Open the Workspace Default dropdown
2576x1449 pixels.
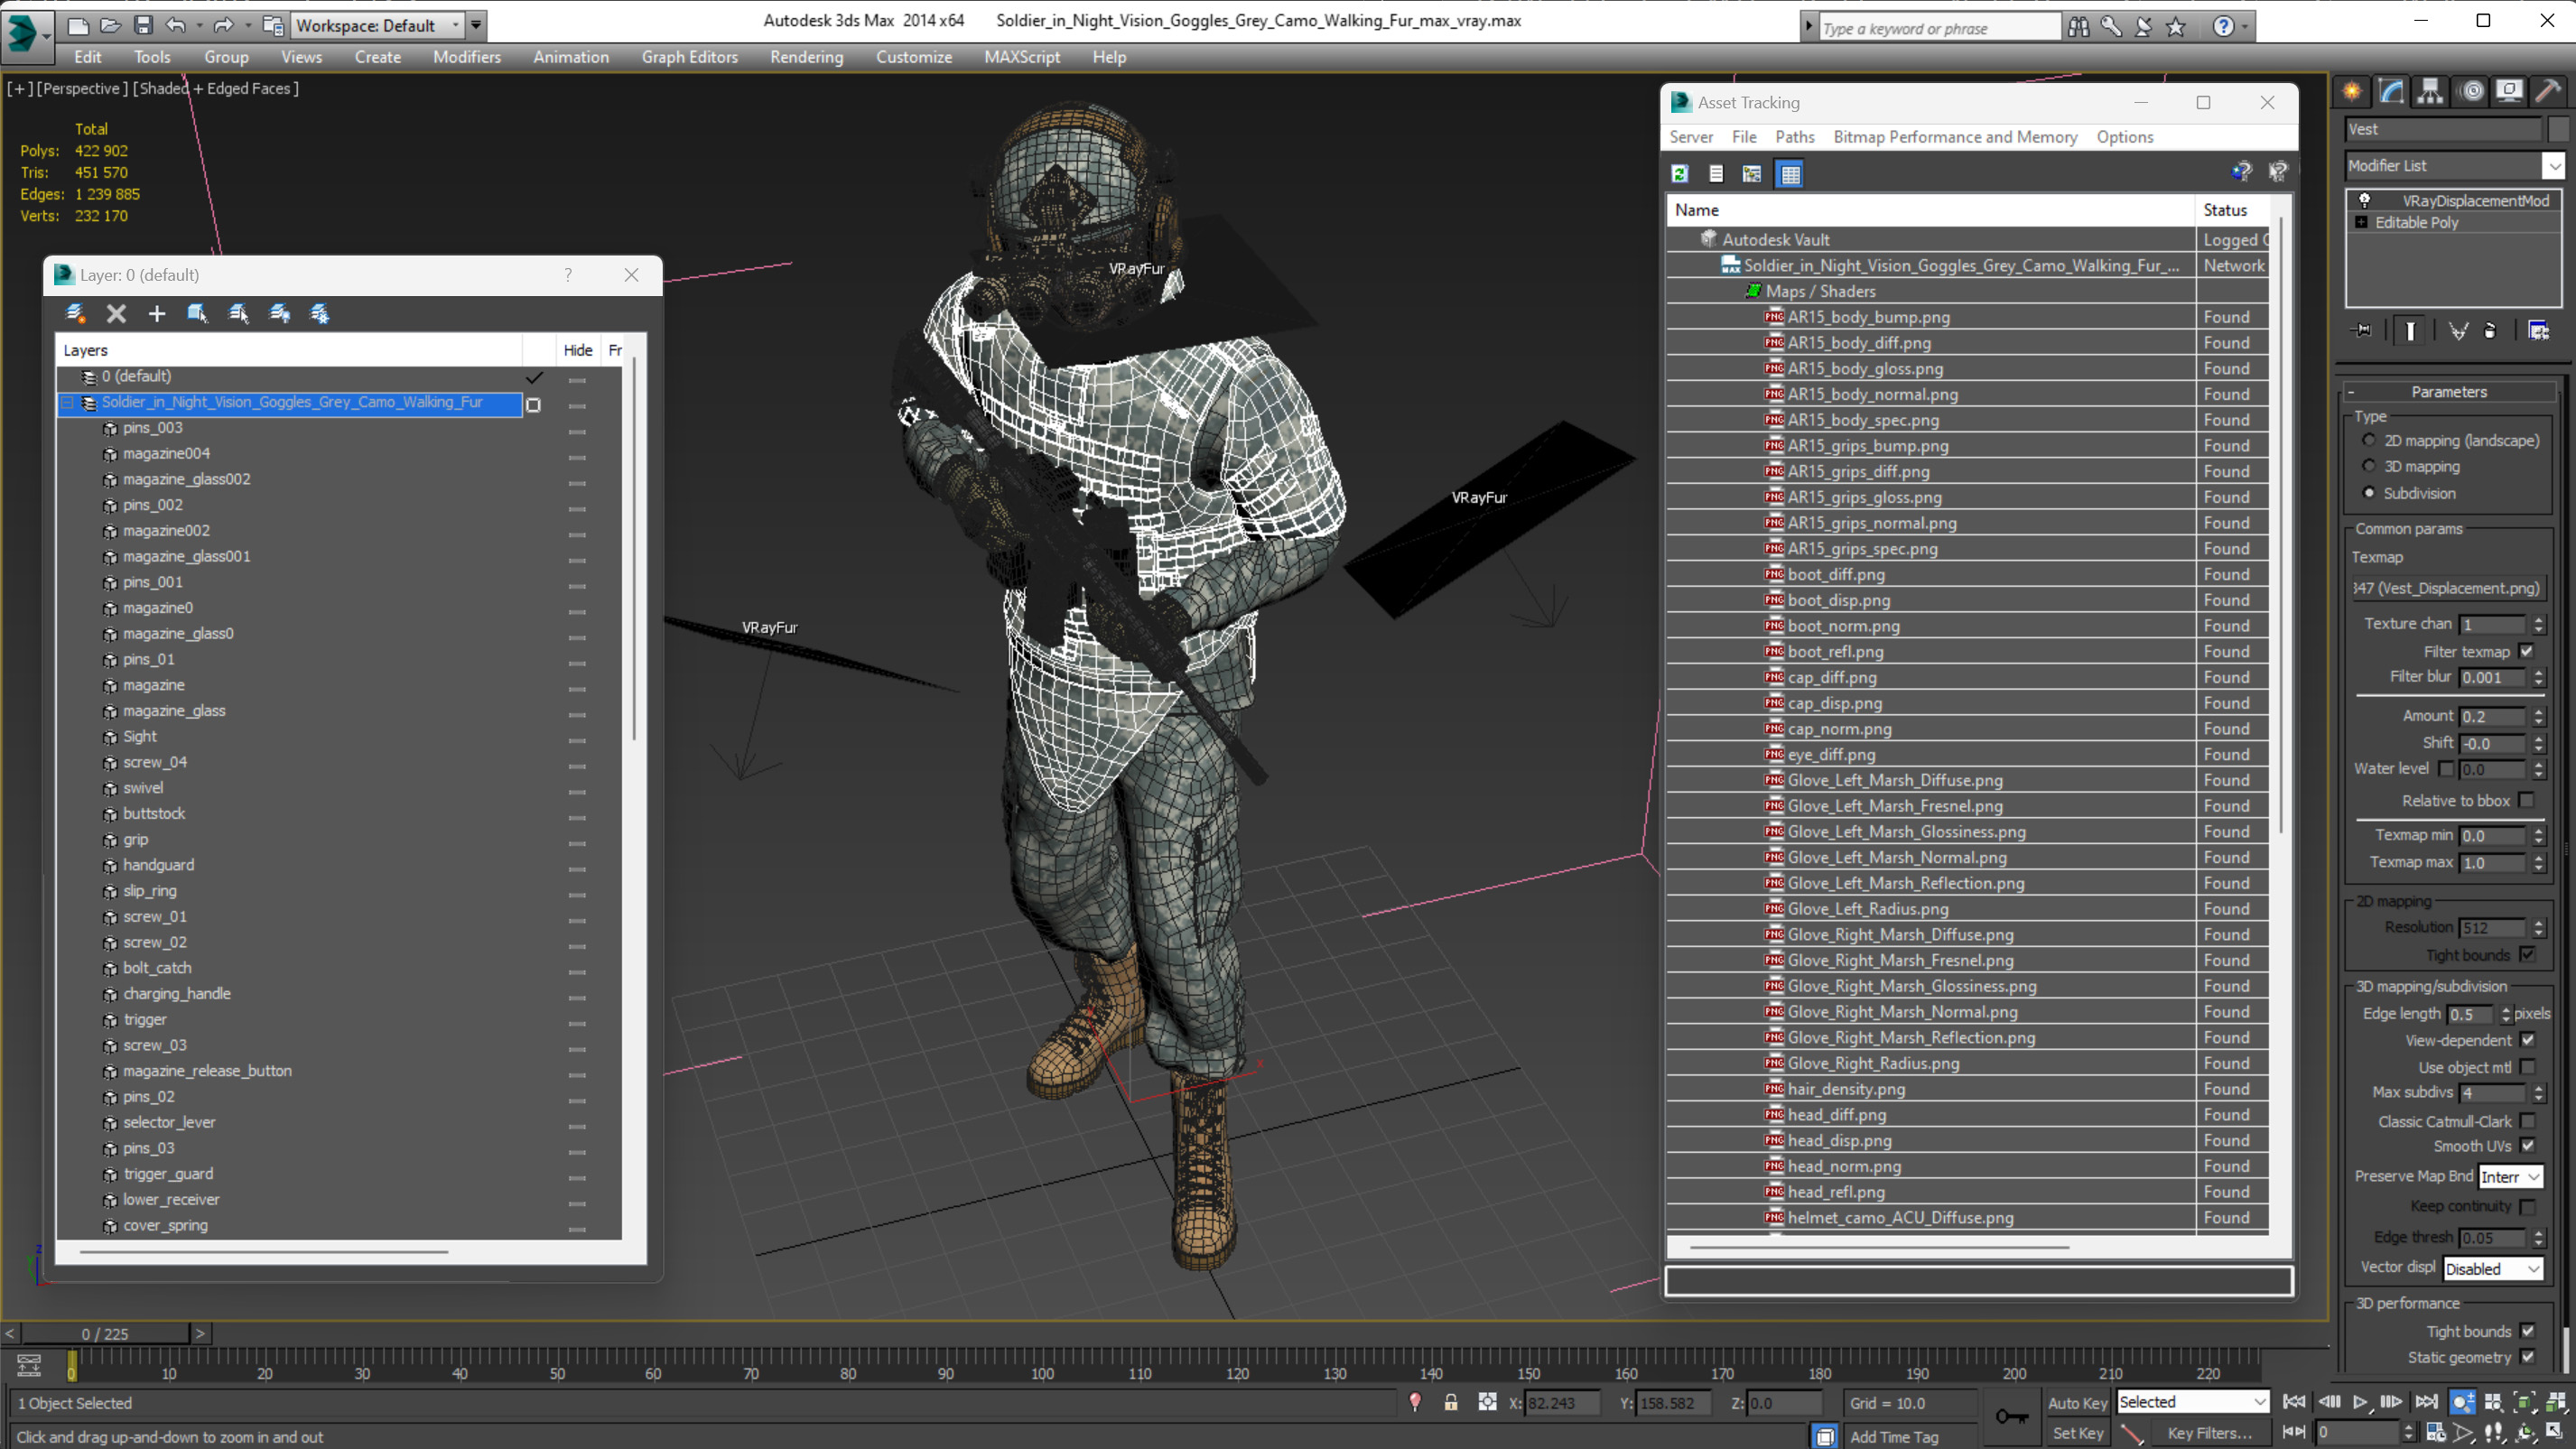pos(377,25)
